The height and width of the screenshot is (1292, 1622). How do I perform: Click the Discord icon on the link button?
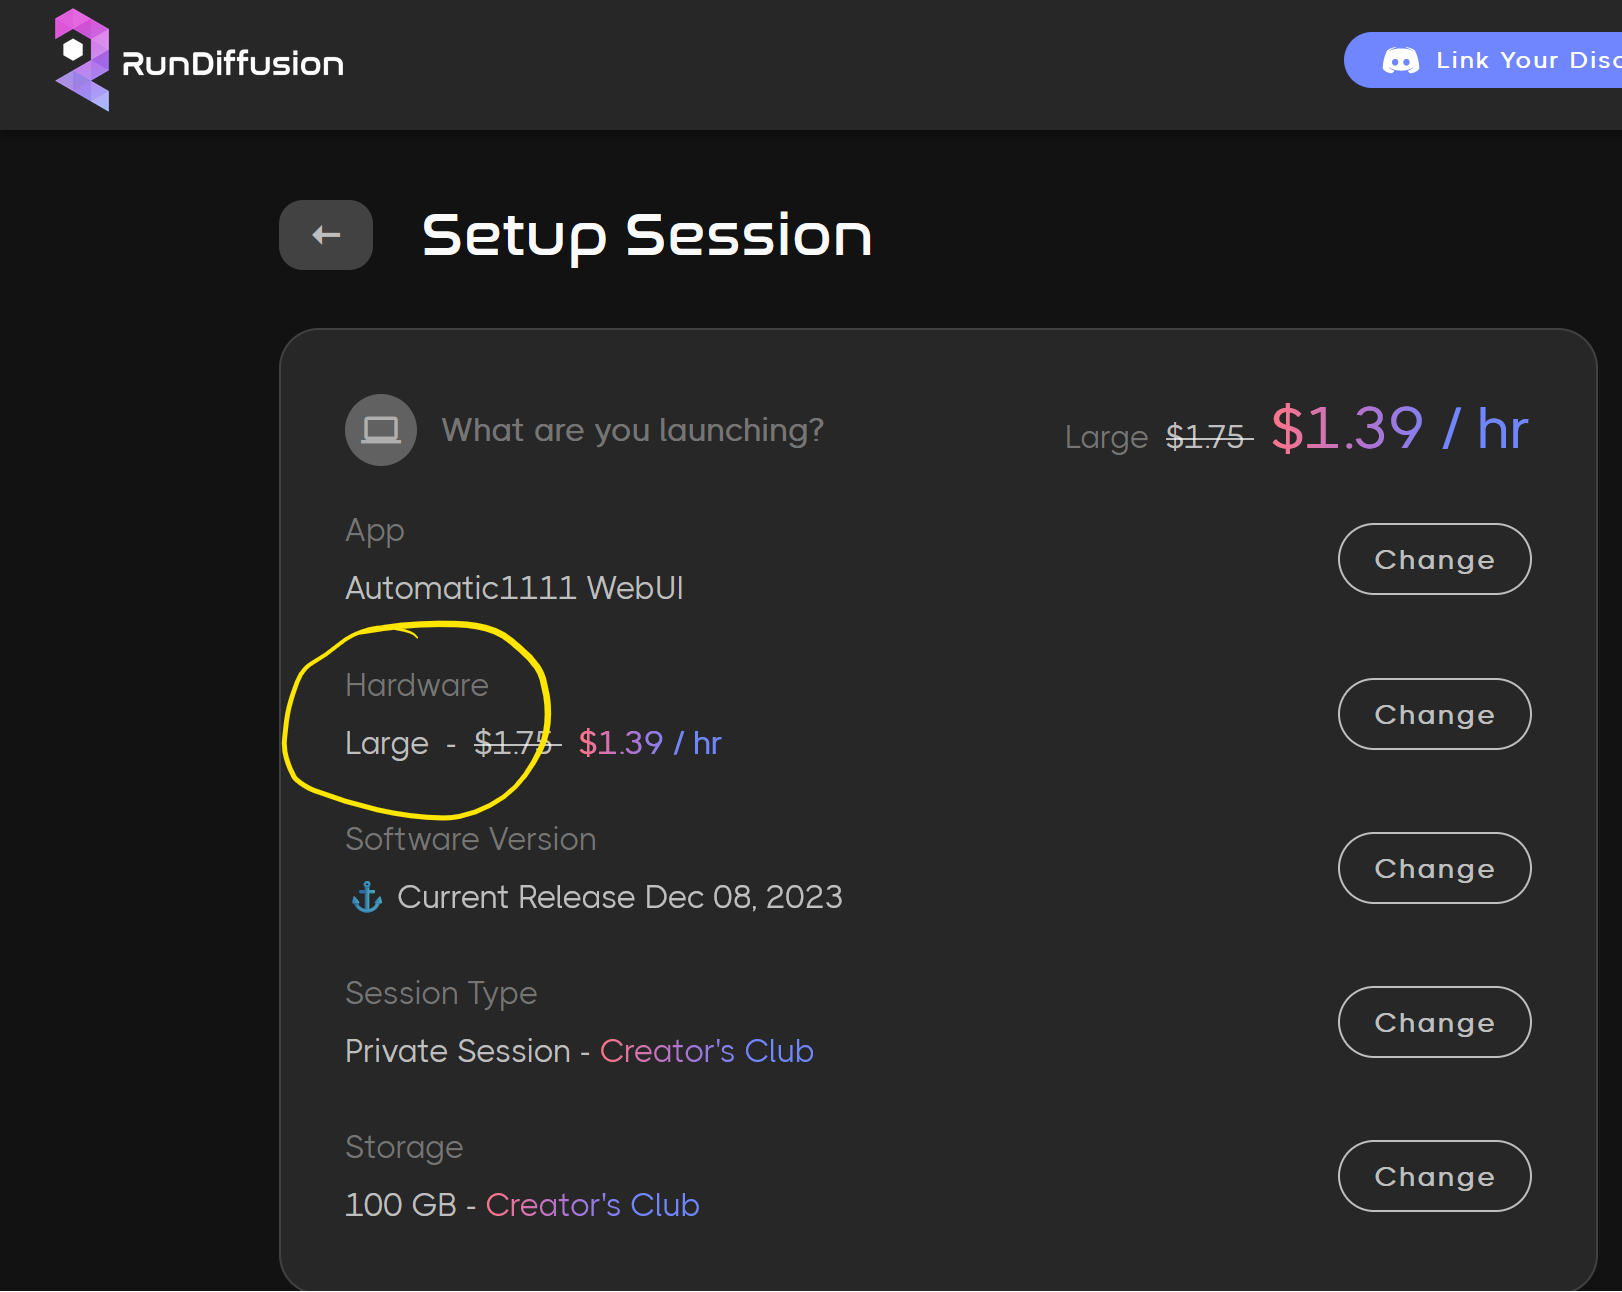coord(1404,60)
